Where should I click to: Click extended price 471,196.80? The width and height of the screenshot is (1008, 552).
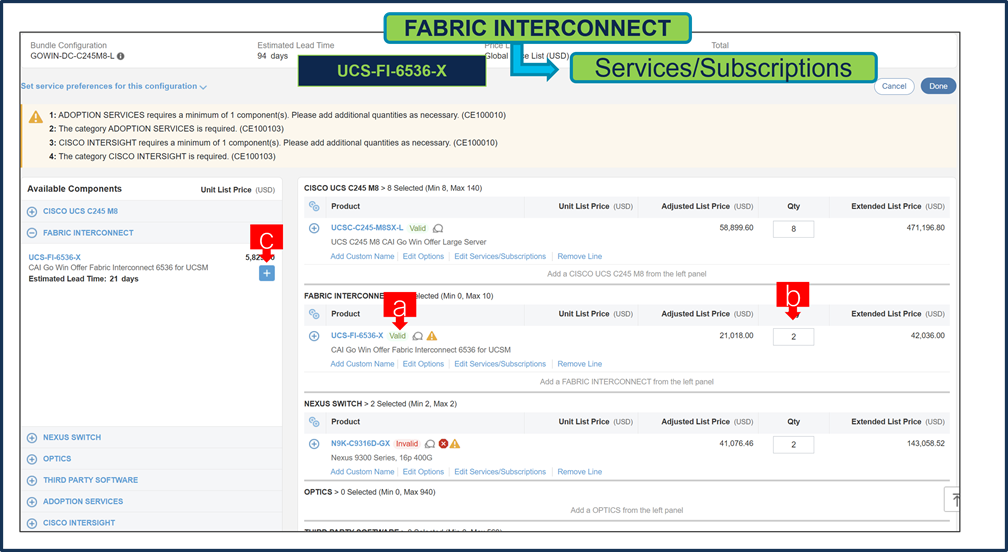pyautogui.click(x=926, y=228)
